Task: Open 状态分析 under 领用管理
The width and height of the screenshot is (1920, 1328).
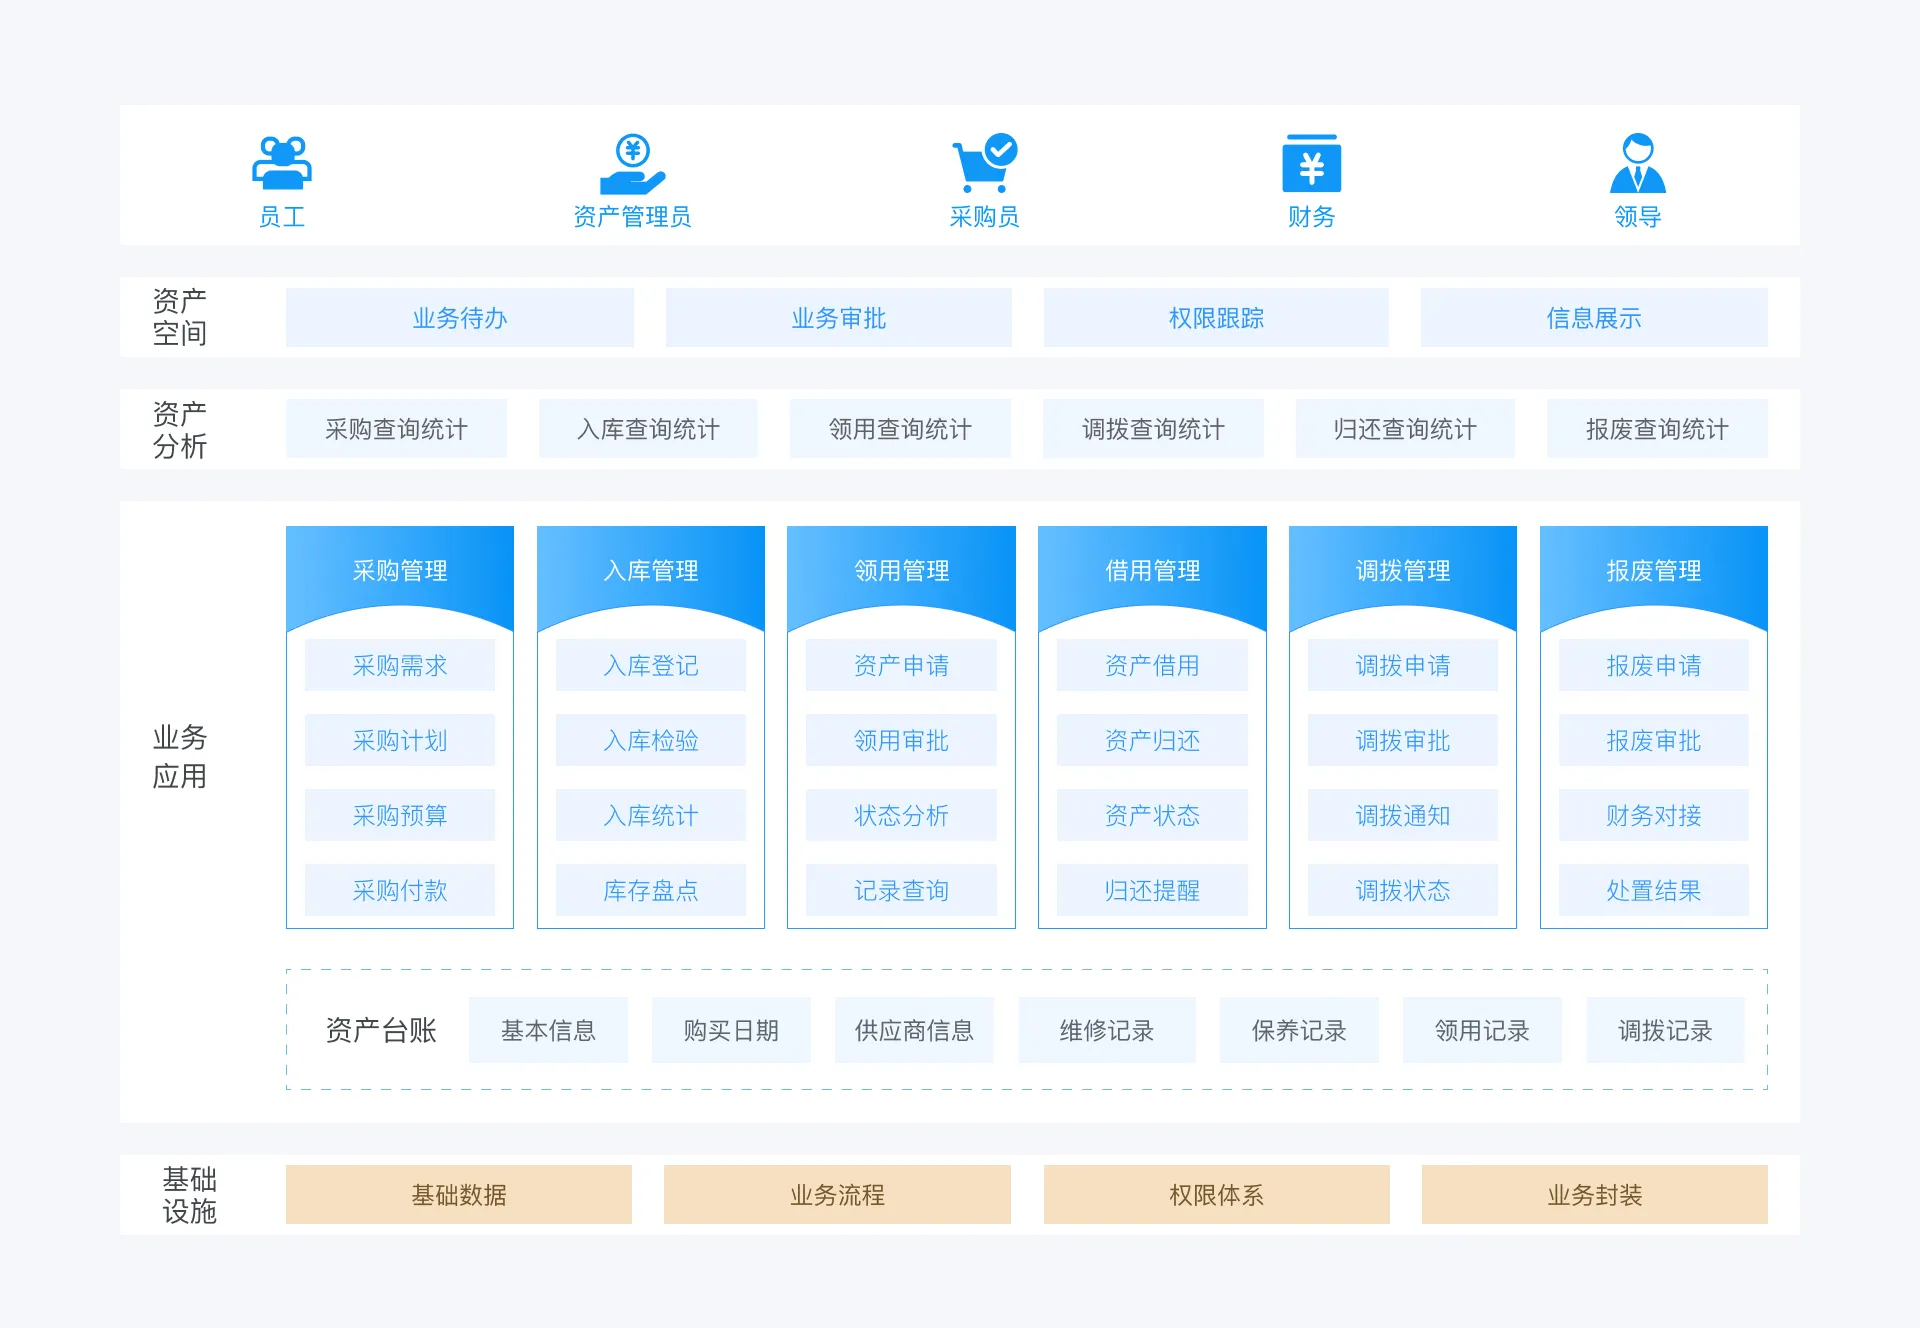Action: click(x=901, y=816)
